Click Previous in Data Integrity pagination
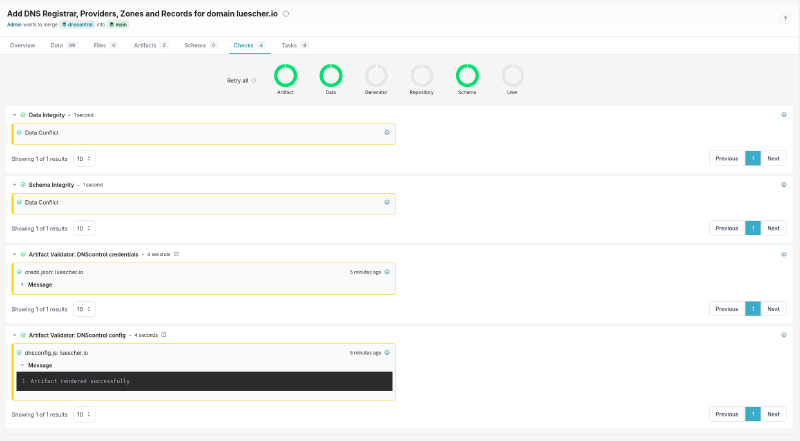The width and height of the screenshot is (800, 441). pyautogui.click(x=727, y=159)
